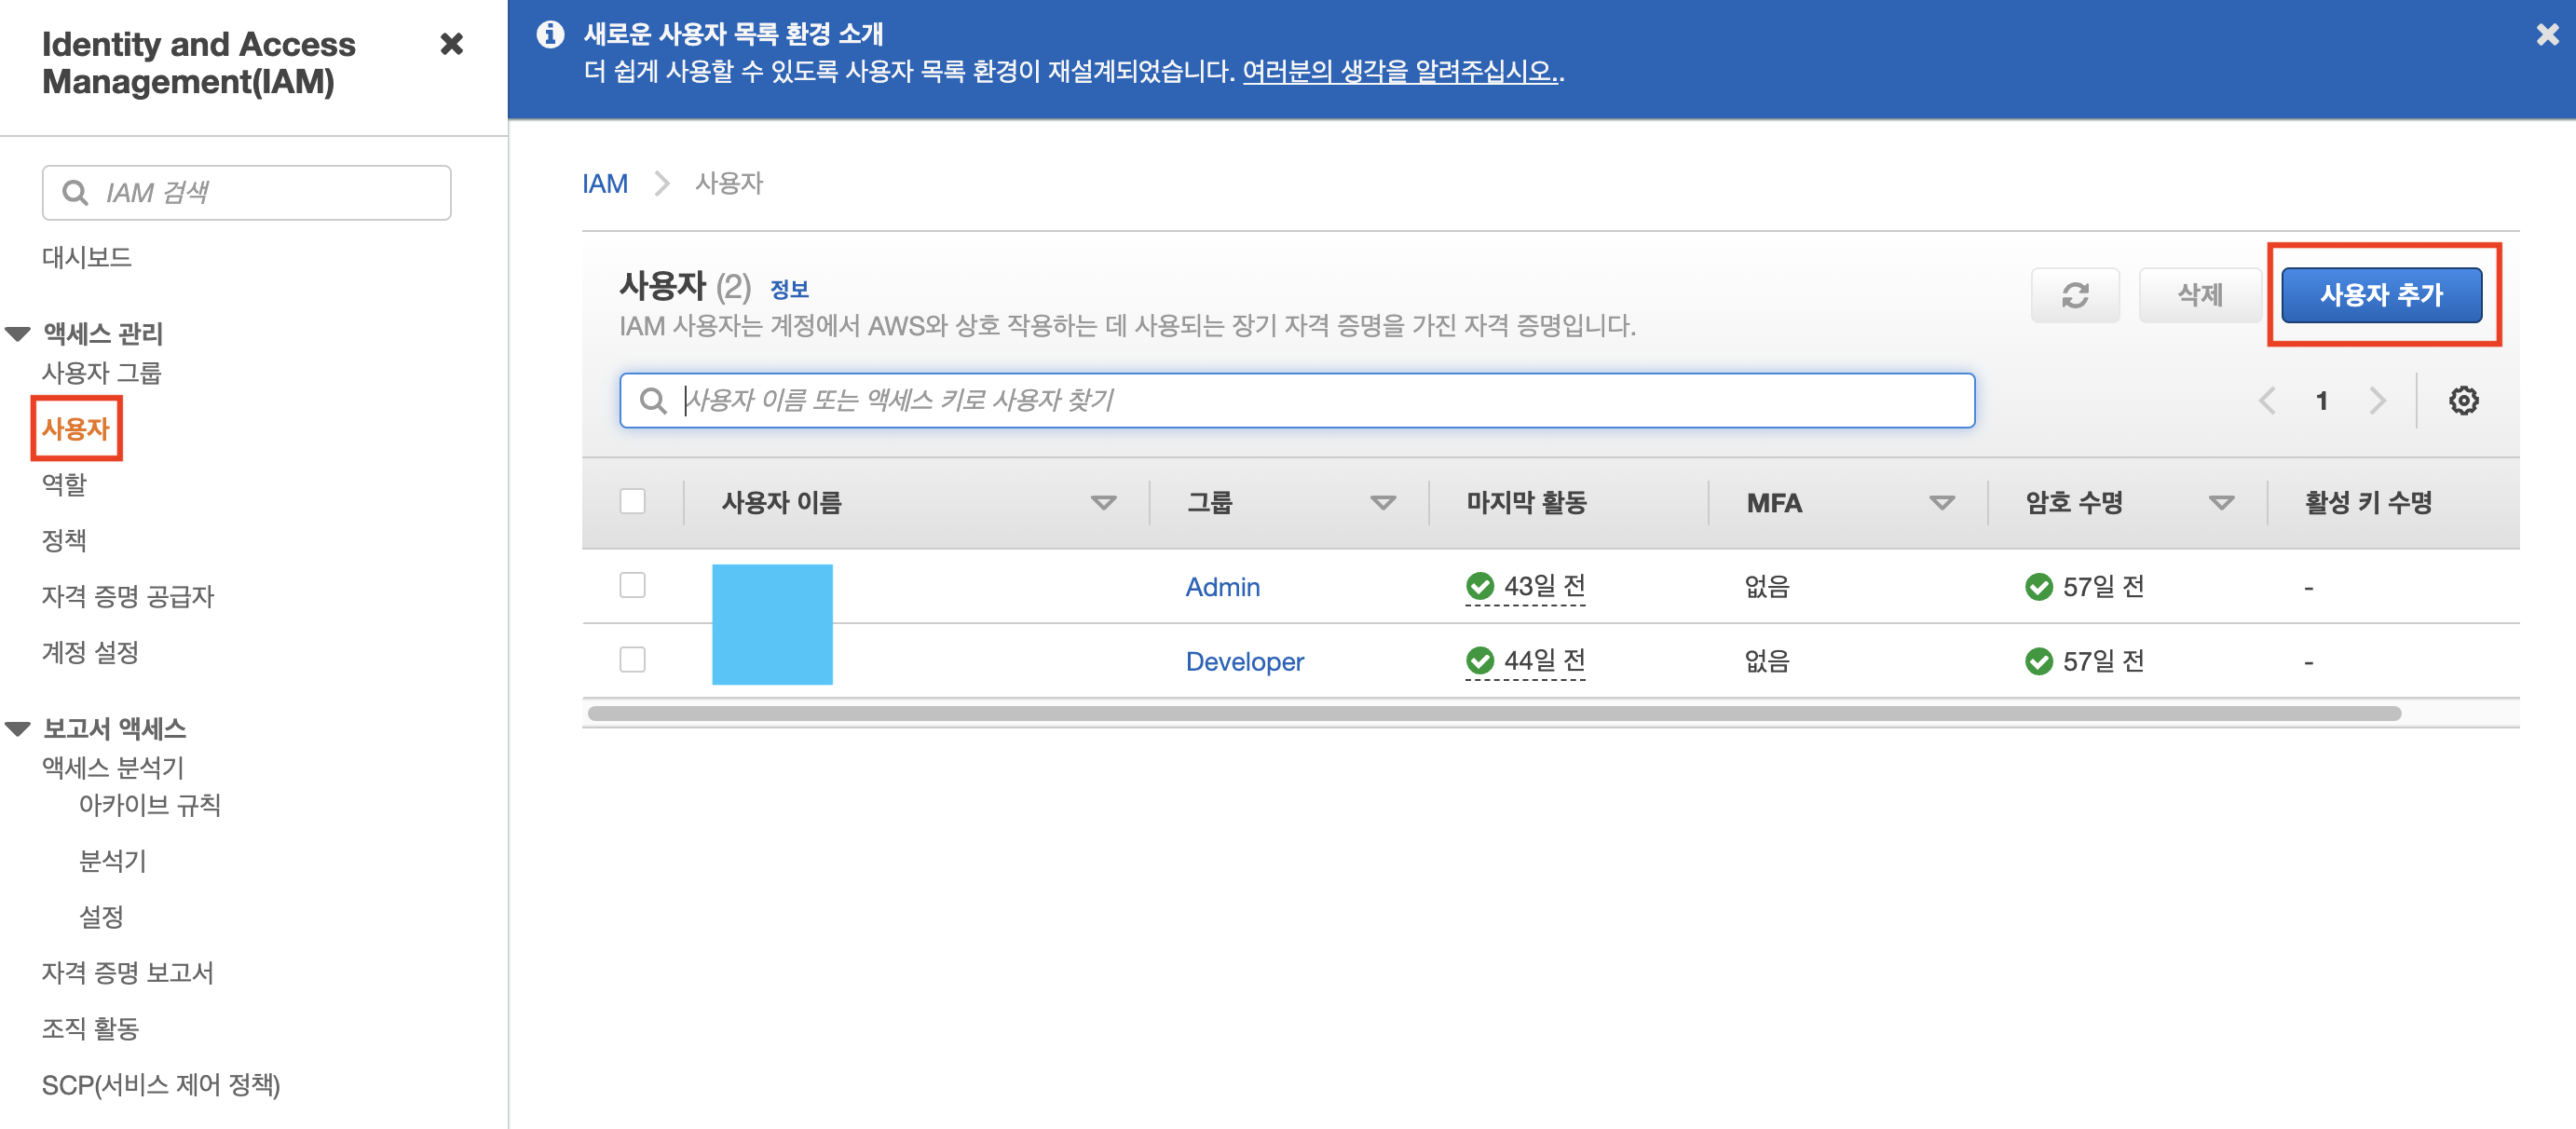Click horizontal scrollbar under users table
The width and height of the screenshot is (2576, 1129).
click(1493, 713)
